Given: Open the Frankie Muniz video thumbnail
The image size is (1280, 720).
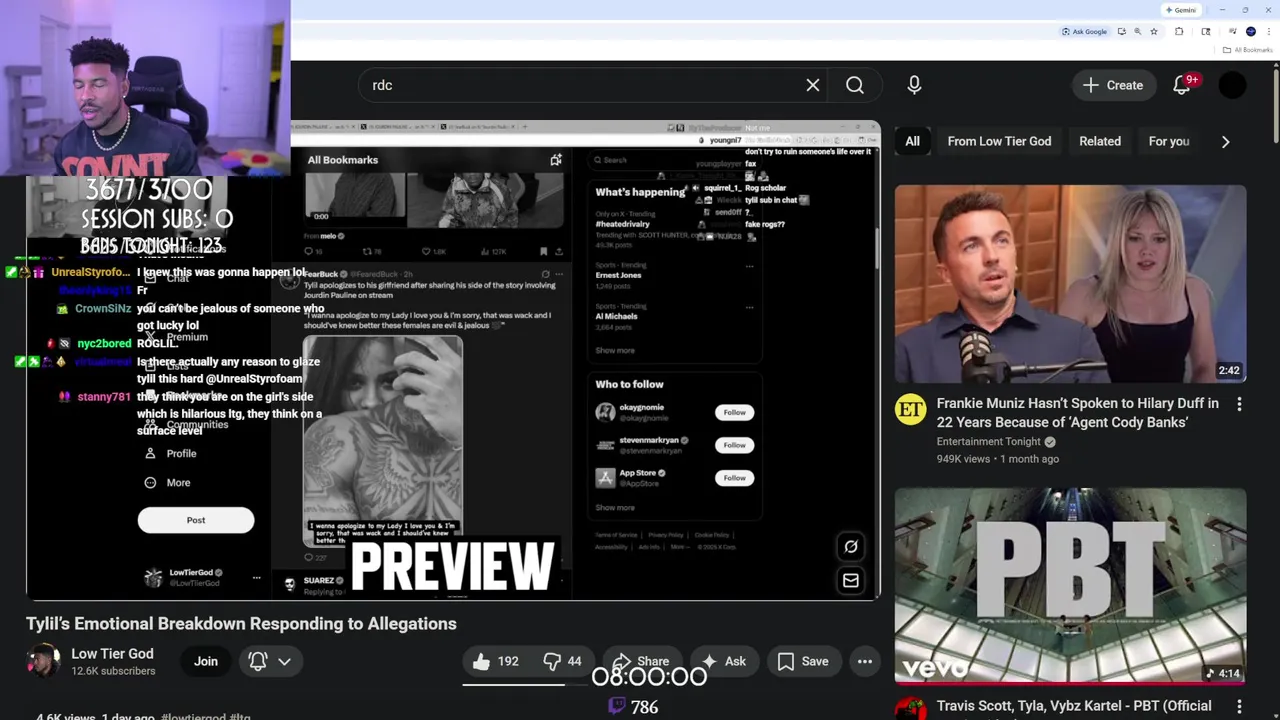Looking at the screenshot, I should 1070,284.
